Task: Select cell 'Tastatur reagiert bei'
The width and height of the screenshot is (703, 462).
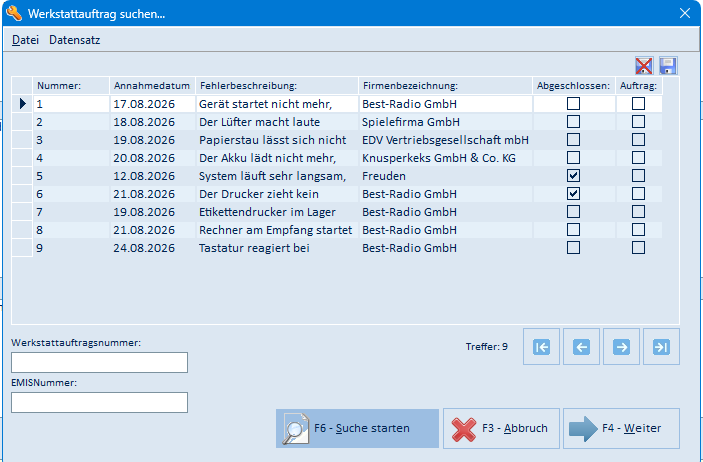Action: pyautogui.click(x=277, y=248)
